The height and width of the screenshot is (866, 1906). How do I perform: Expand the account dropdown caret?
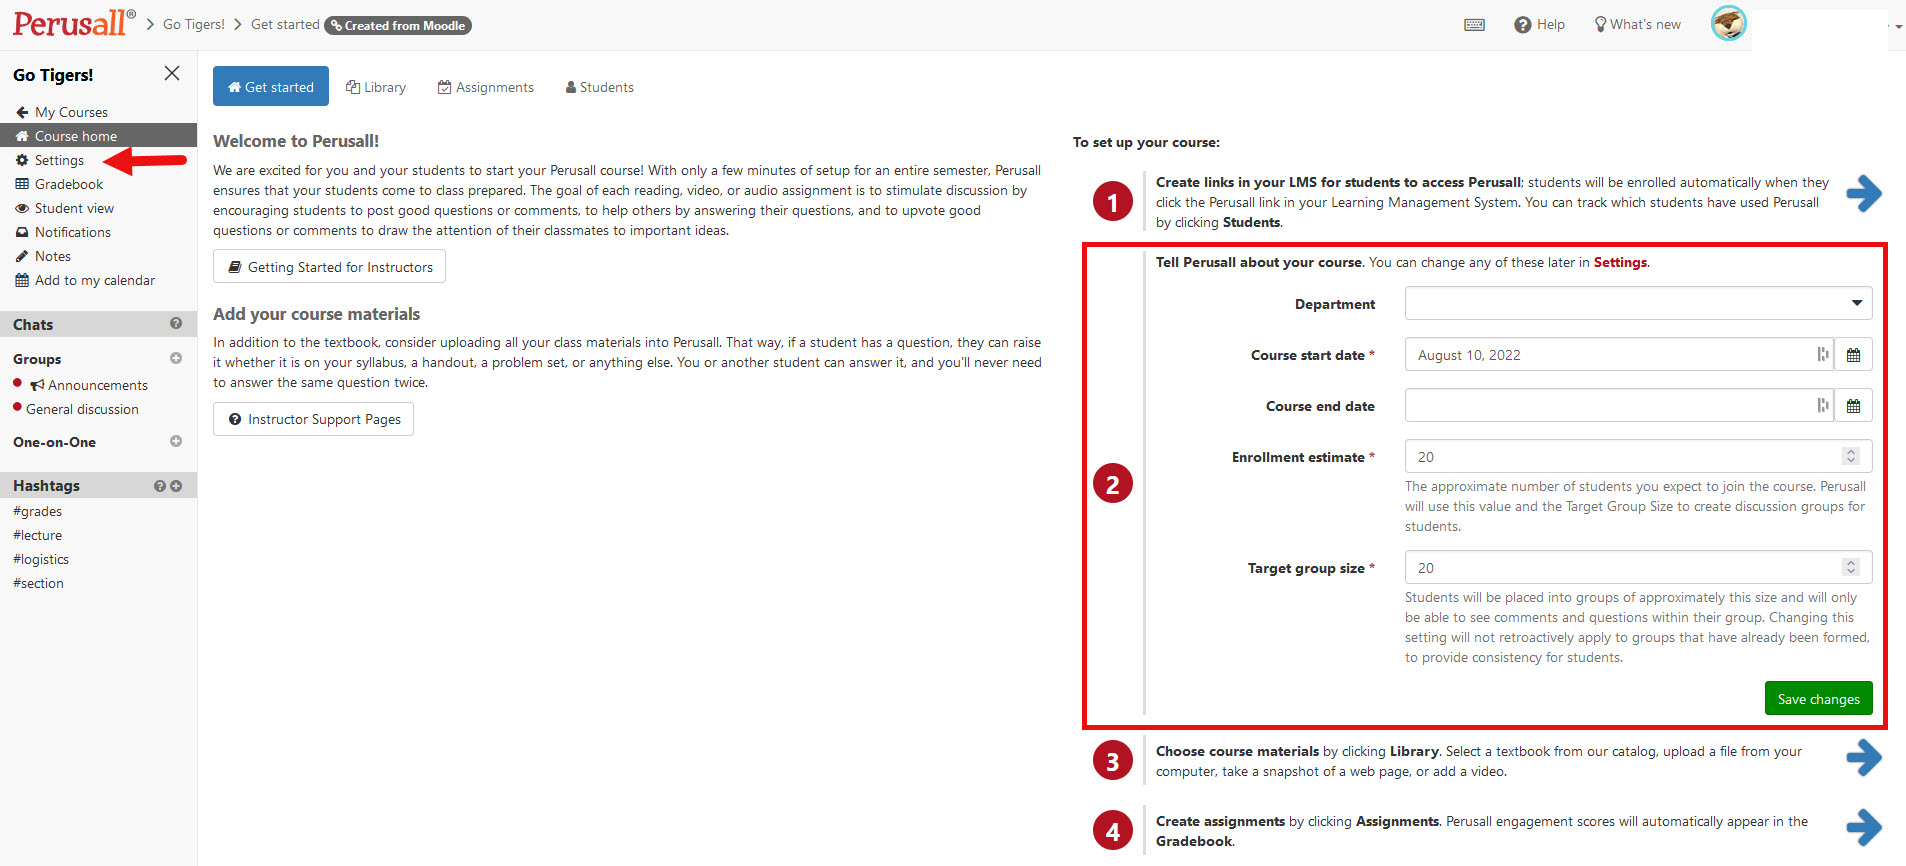point(1897,27)
